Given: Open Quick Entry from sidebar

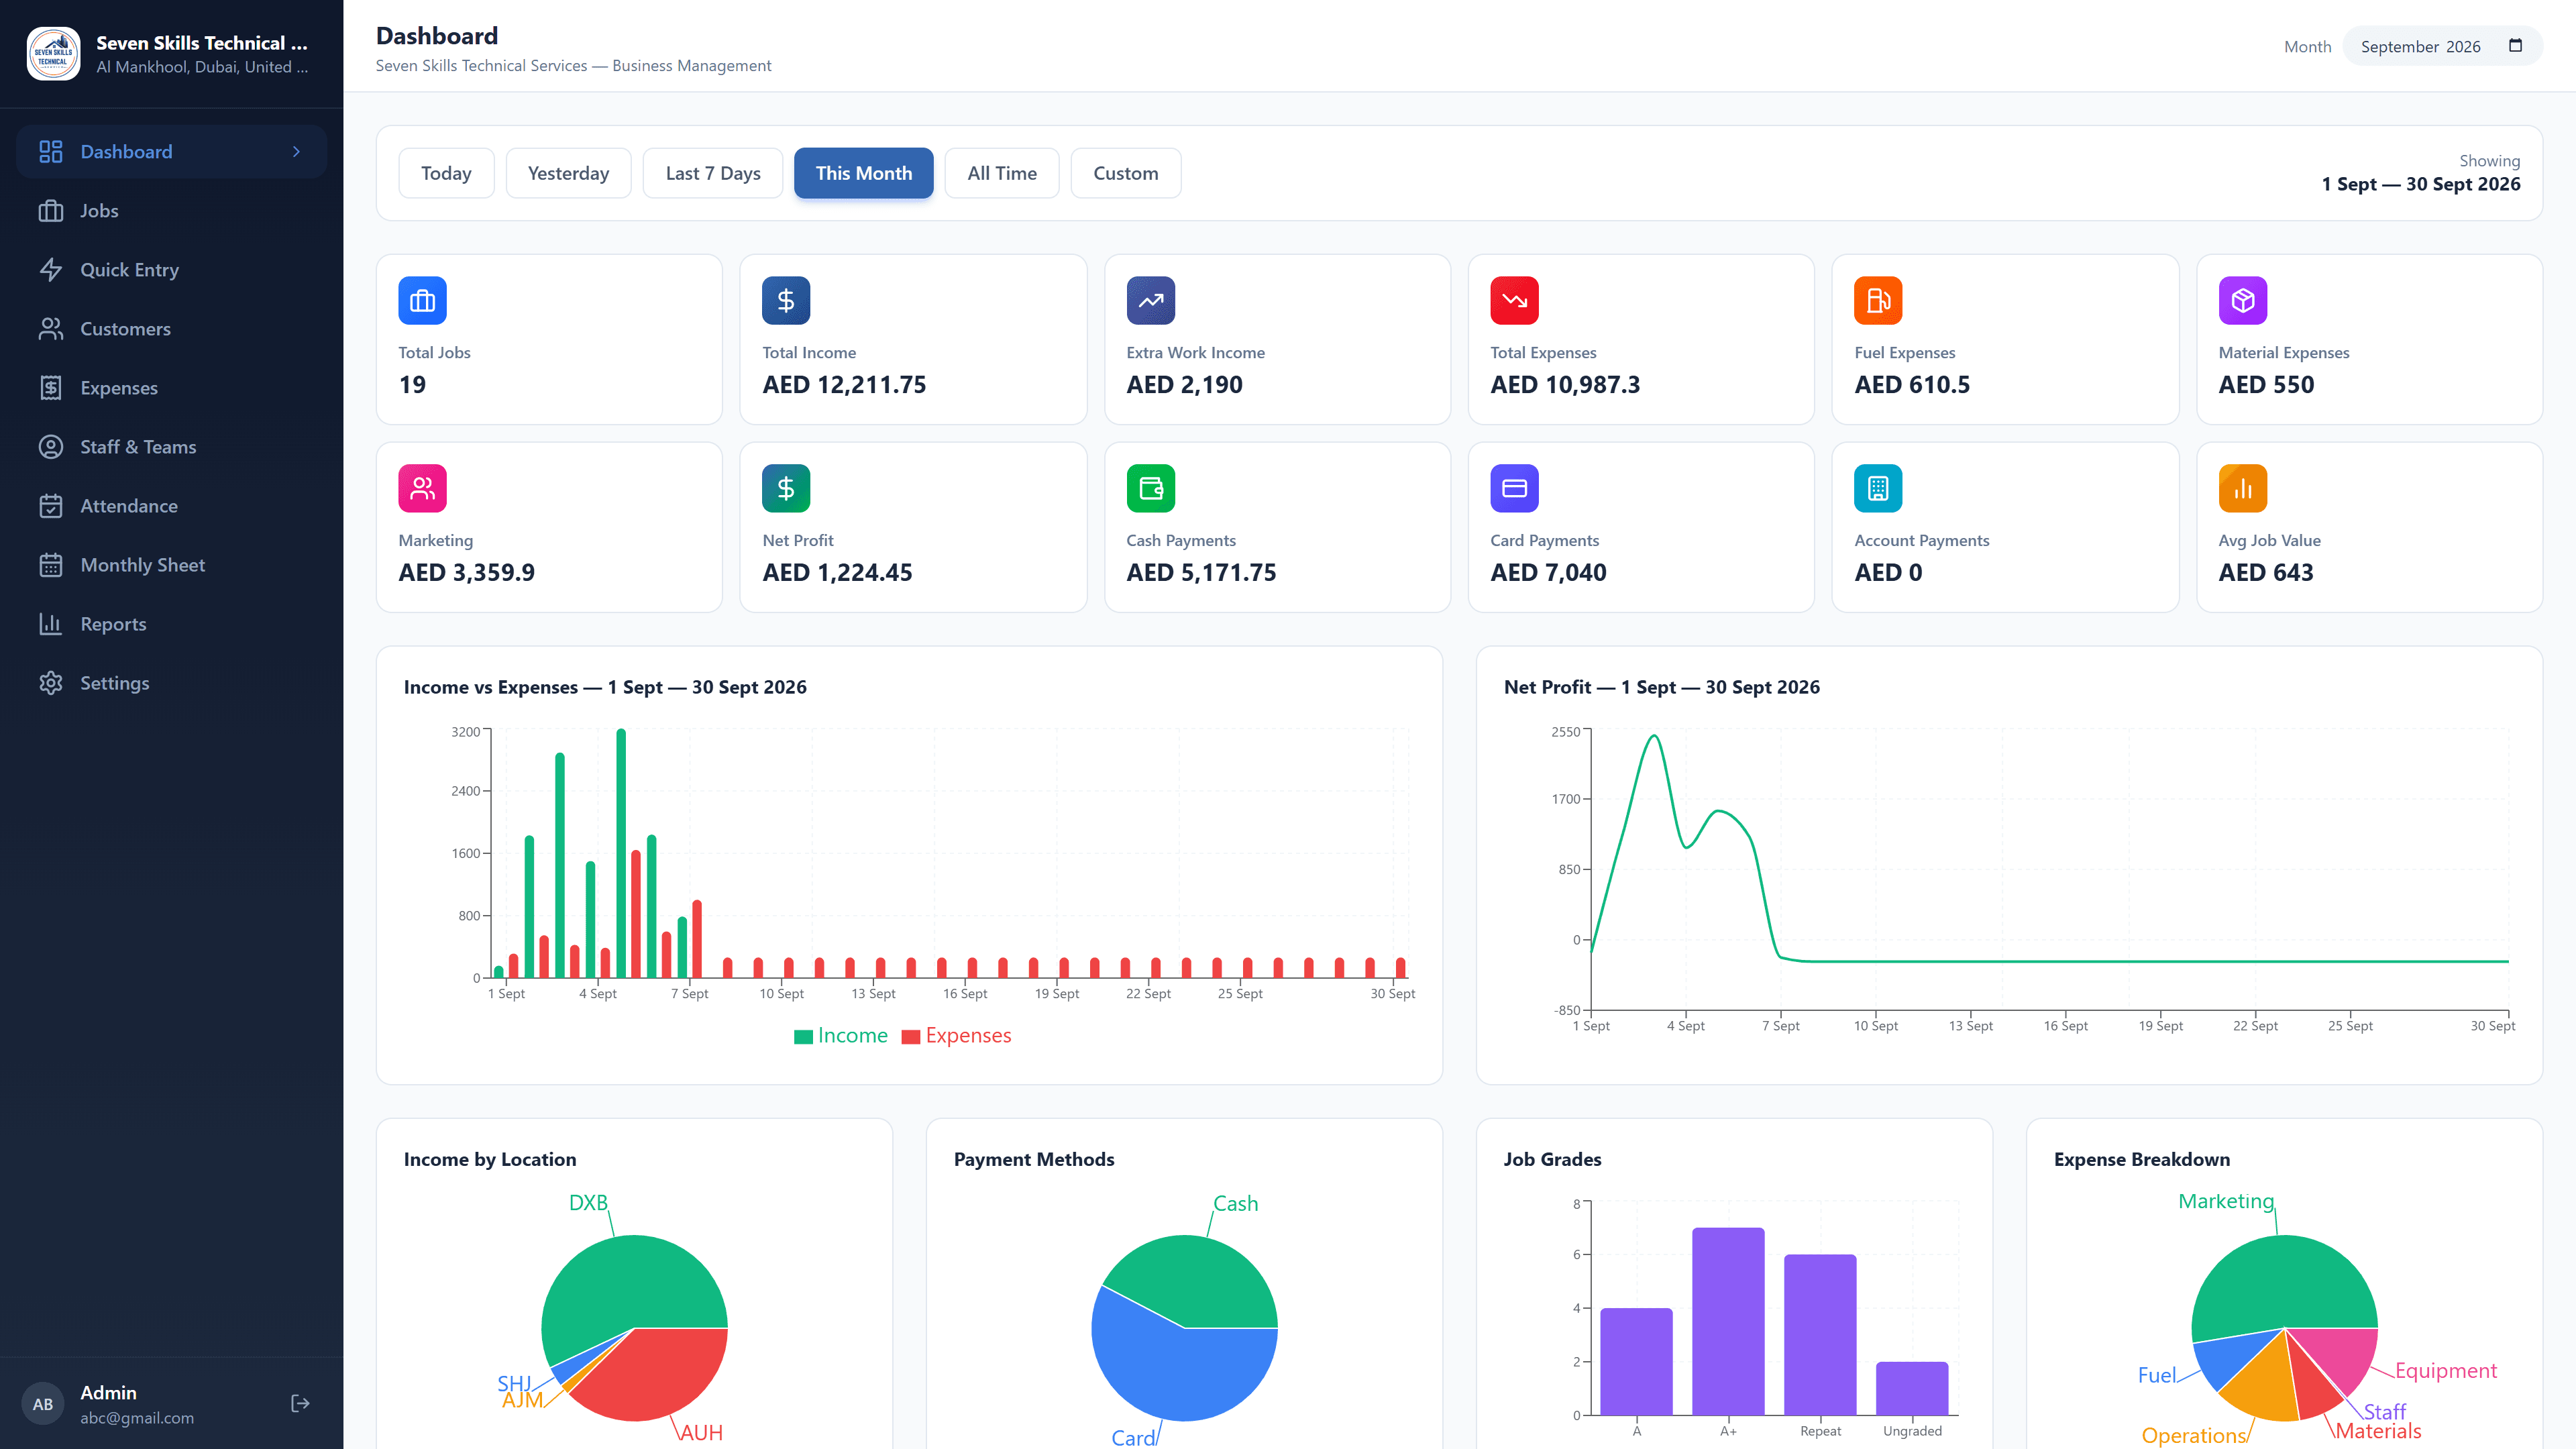Looking at the screenshot, I should pyautogui.click(x=171, y=270).
